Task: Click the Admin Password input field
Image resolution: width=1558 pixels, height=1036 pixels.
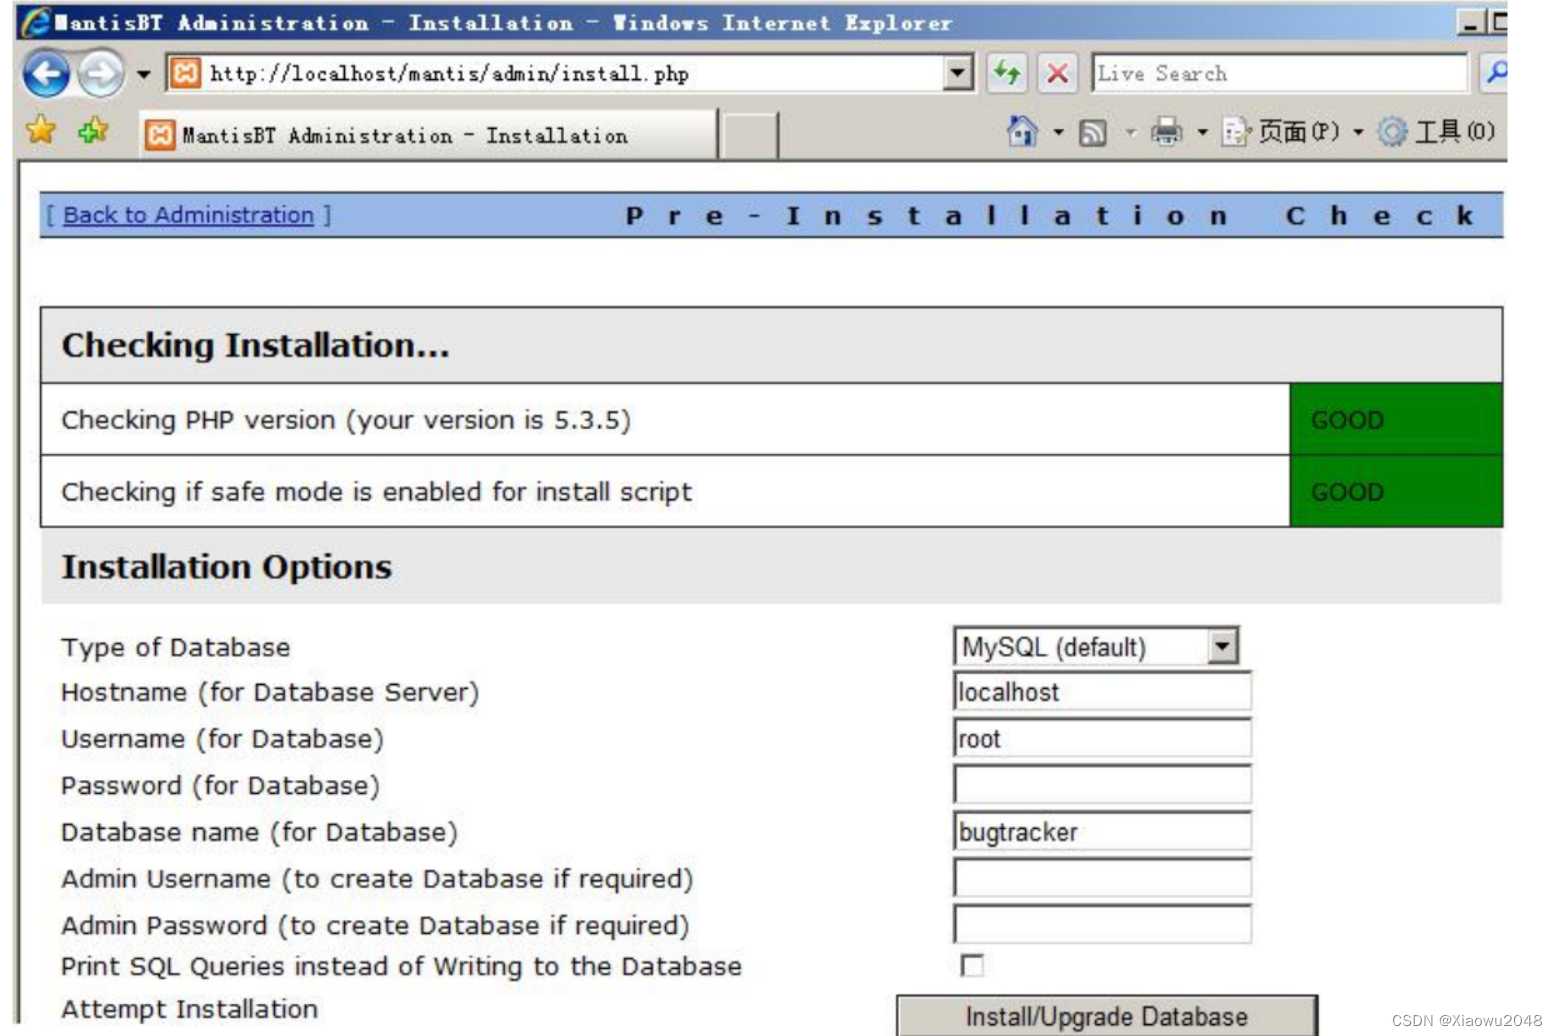Action: pyautogui.click(x=1102, y=924)
